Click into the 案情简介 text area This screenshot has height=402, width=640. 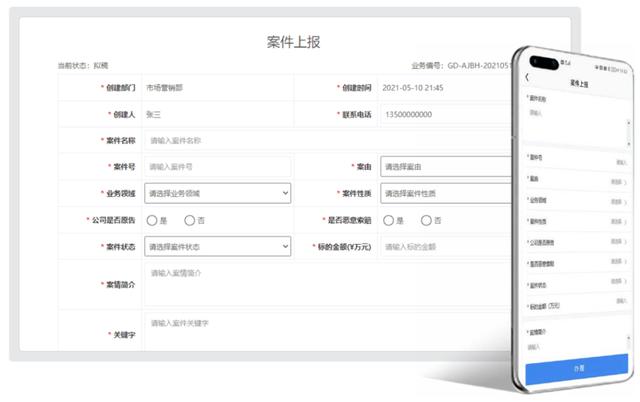pos(330,285)
